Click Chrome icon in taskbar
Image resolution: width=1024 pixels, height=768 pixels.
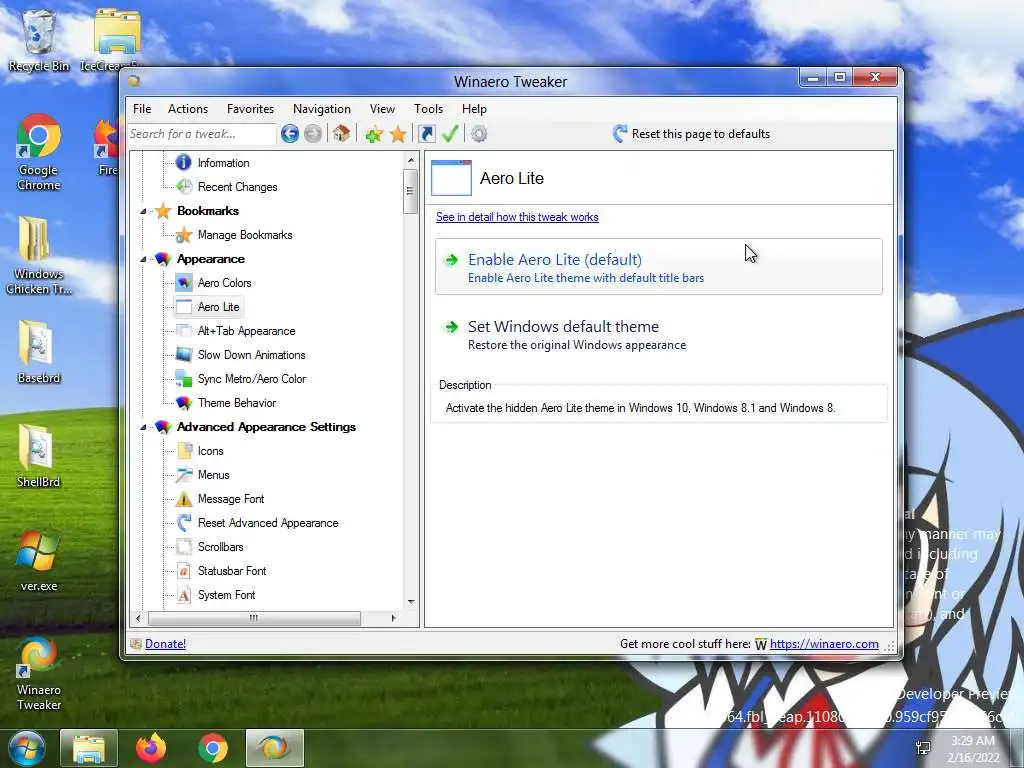pyautogui.click(x=213, y=748)
